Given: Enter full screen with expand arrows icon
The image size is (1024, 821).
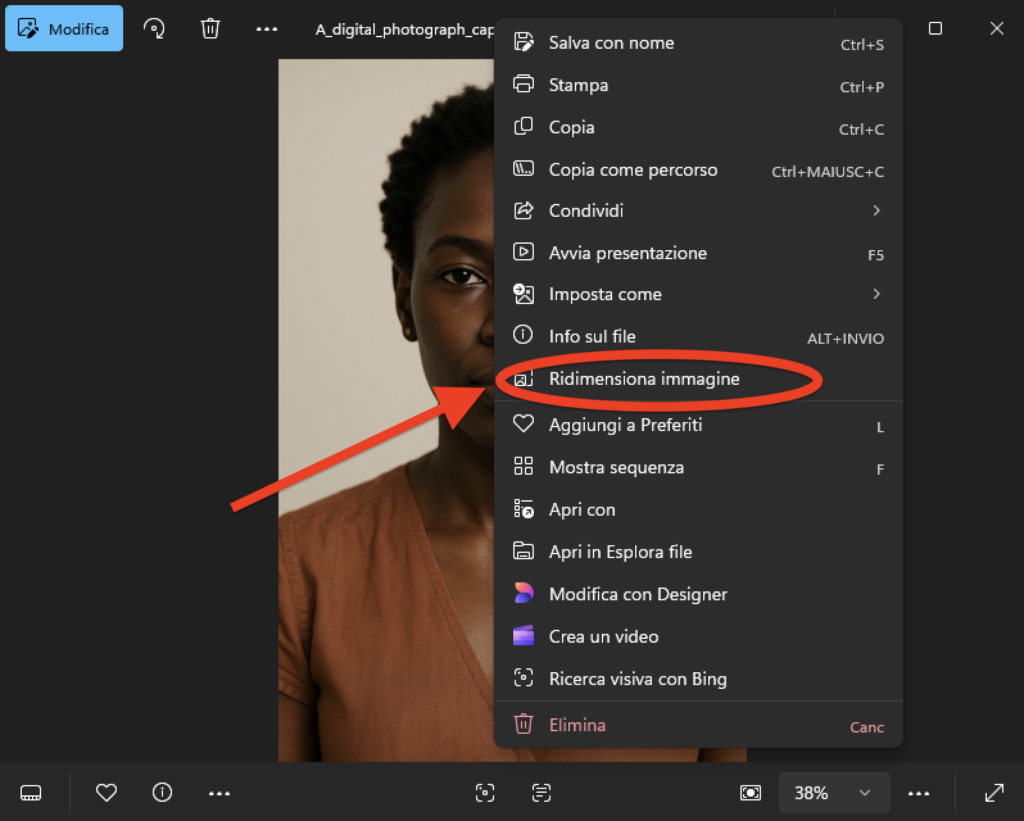Looking at the screenshot, I should click(994, 793).
